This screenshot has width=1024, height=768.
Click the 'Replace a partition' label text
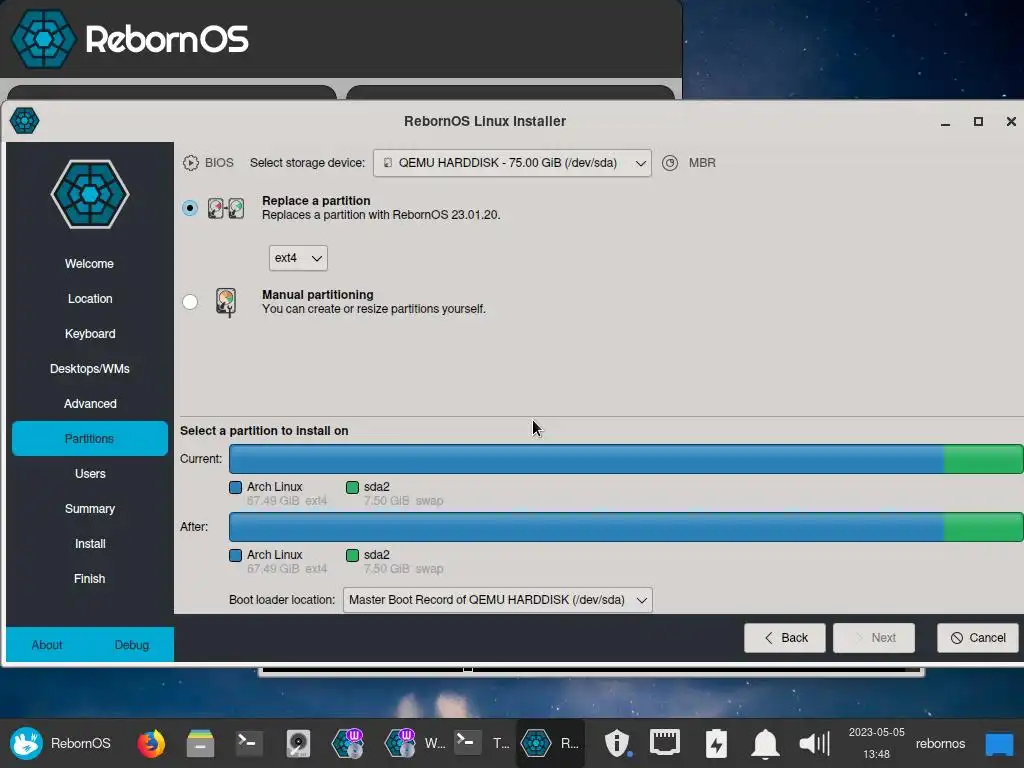[316, 200]
